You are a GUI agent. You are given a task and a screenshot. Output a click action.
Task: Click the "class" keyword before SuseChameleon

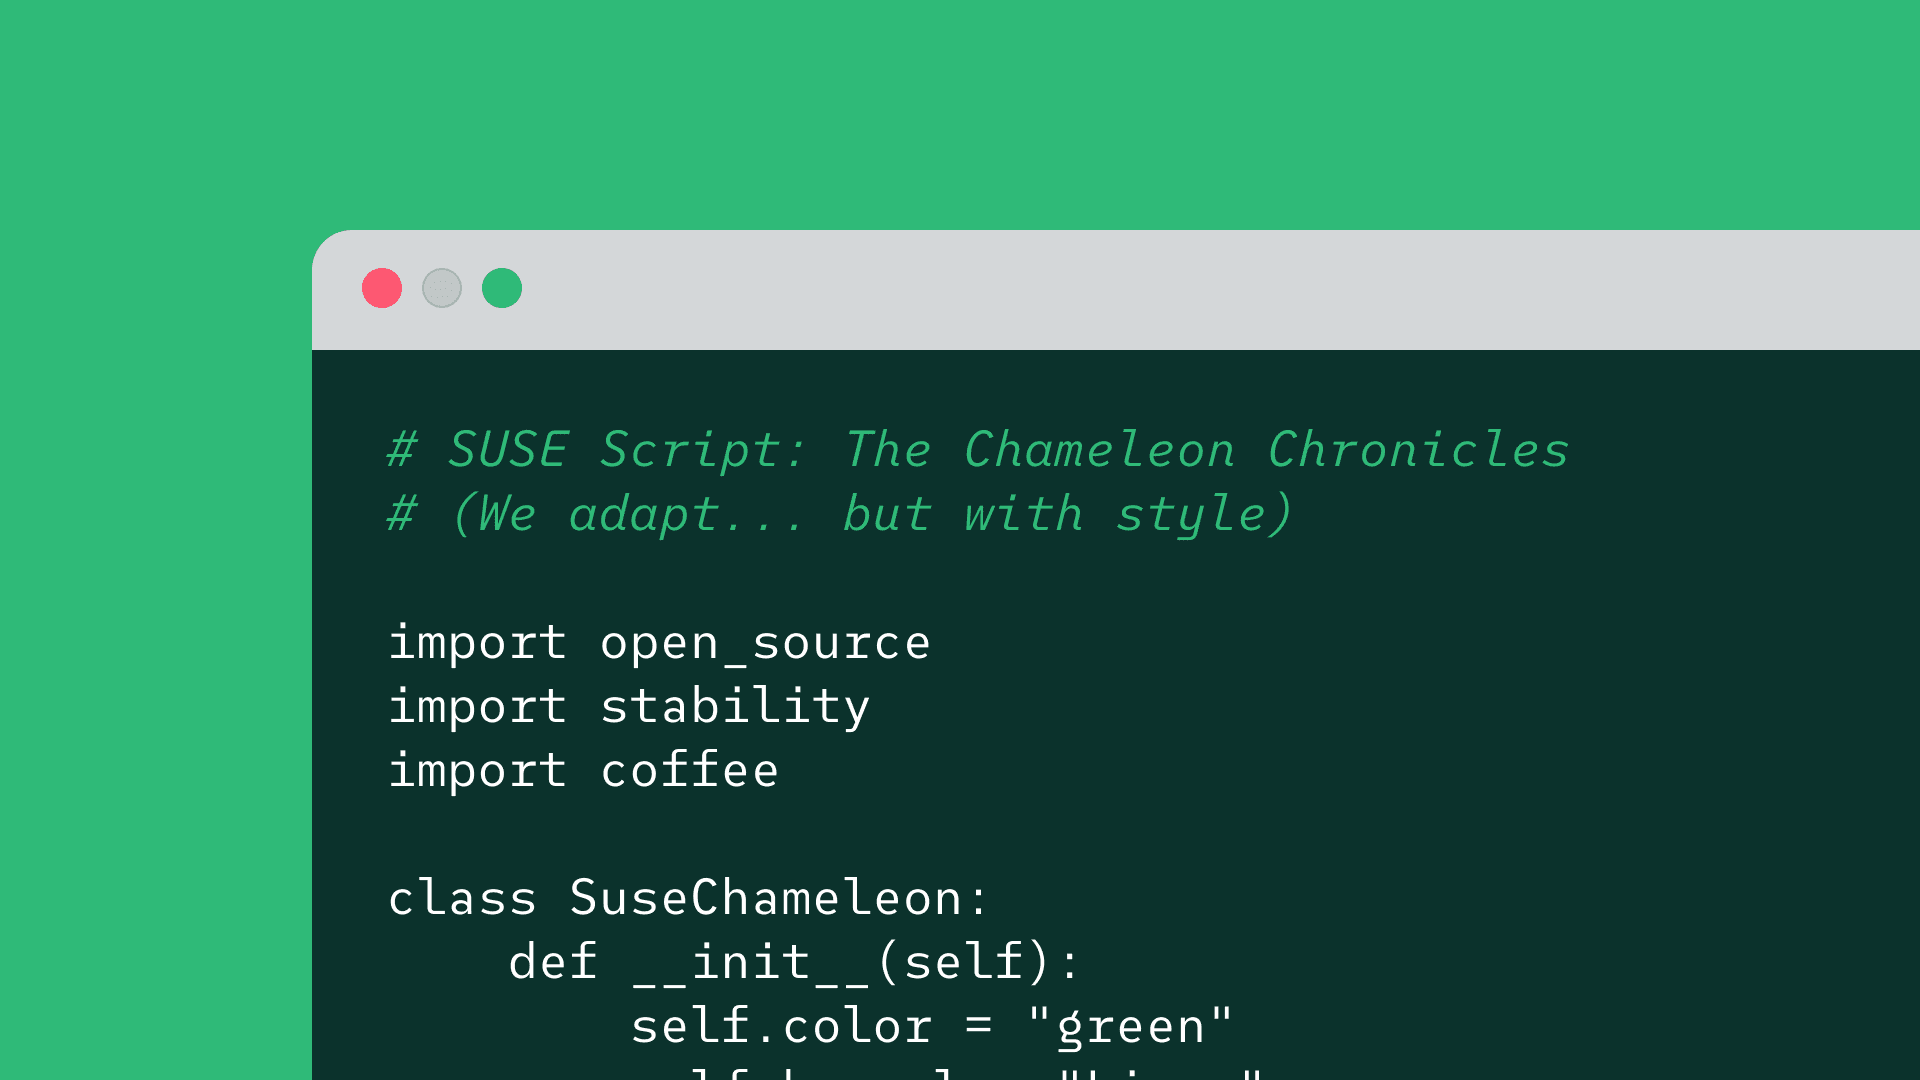462,898
